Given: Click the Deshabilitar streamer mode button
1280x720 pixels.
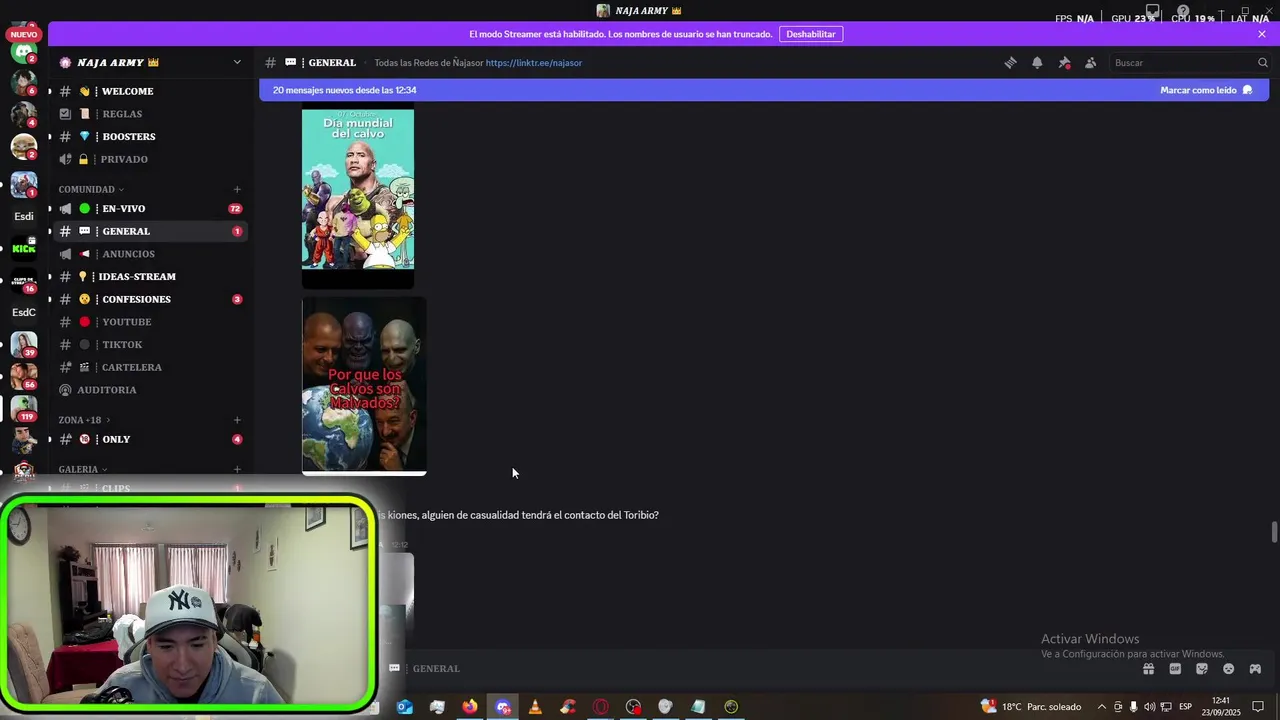Looking at the screenshot, I should 810,34.
